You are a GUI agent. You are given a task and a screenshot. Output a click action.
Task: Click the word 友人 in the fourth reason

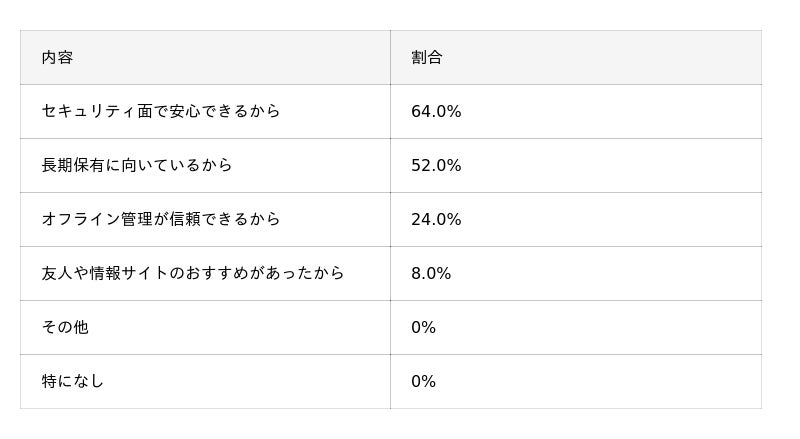click(x=57, y=274)
